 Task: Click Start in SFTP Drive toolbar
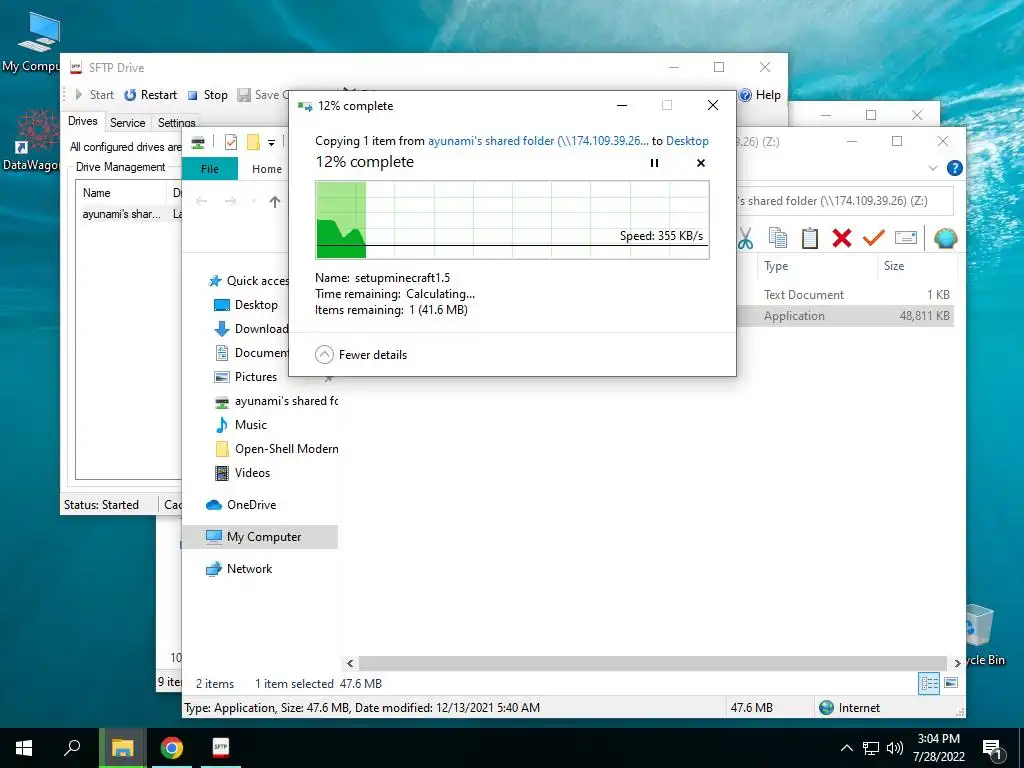click(x=95, y=95)
